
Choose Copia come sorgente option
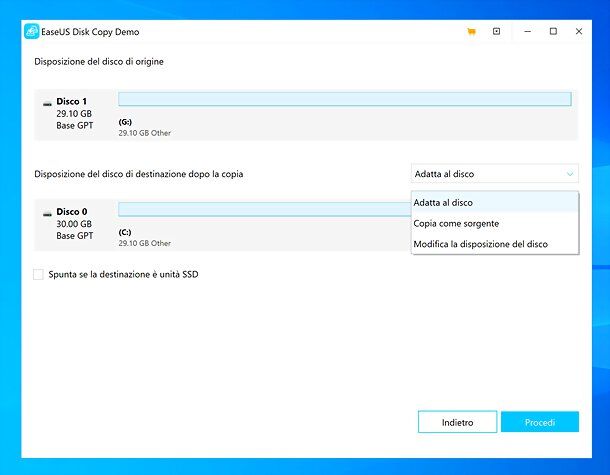click(x=495, y=223)
